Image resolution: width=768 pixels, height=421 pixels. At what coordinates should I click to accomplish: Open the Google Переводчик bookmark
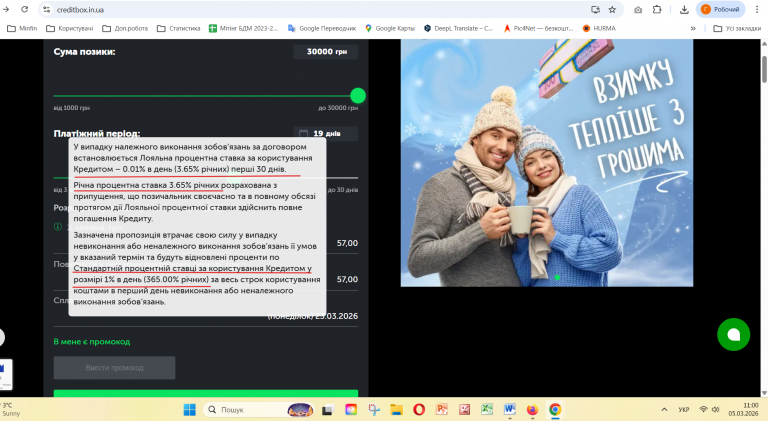[322, 28]
